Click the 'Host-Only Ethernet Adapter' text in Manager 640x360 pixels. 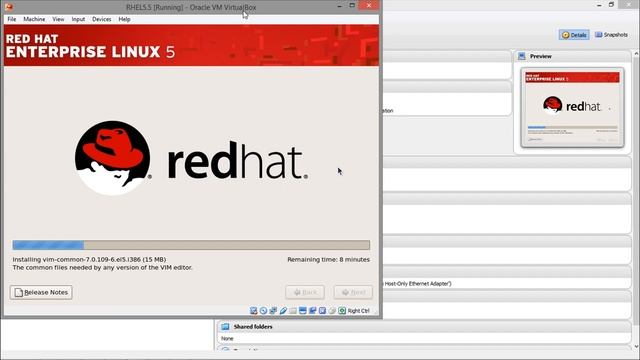coord(417,283)
